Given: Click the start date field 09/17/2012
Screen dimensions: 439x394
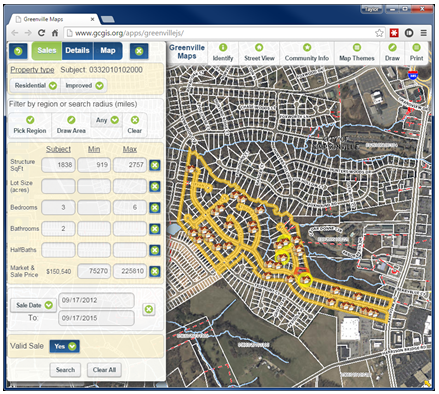Looking at the screenshot, I should click(x=96, y=300).
